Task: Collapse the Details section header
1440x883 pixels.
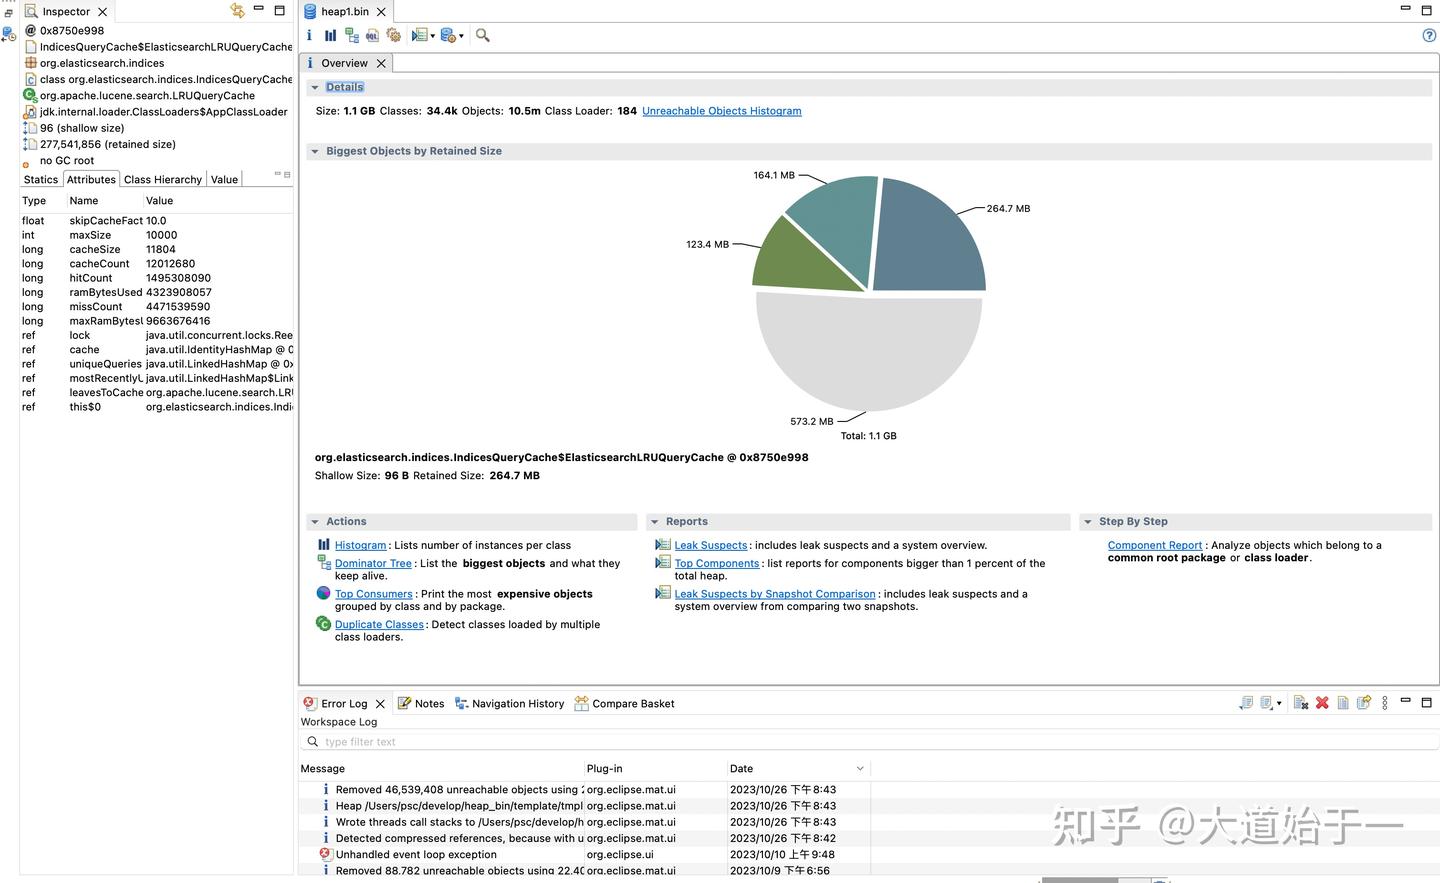Action: click(315, 86)
